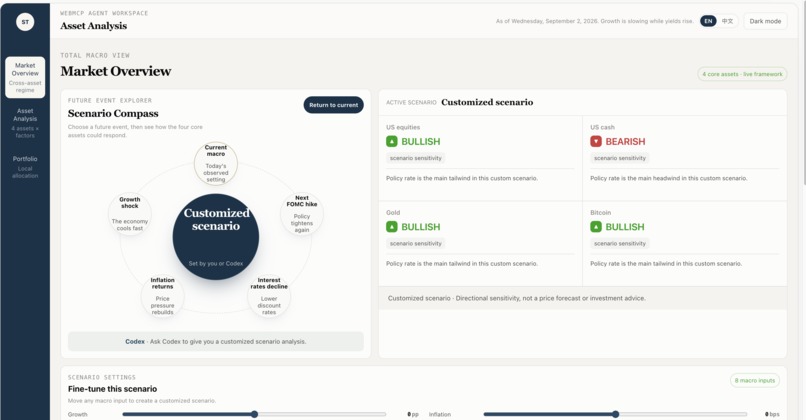This screenshot has height=420, width=806.
Task: Click the ST avatar logo
Action: 25,22
